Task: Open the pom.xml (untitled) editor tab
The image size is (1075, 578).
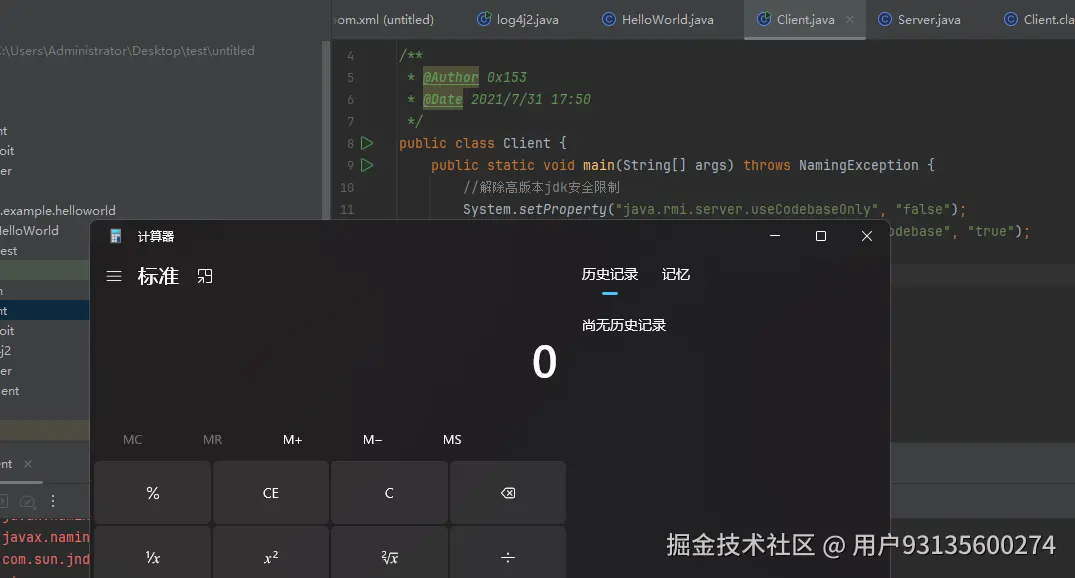Action: [x=384, y=20]
